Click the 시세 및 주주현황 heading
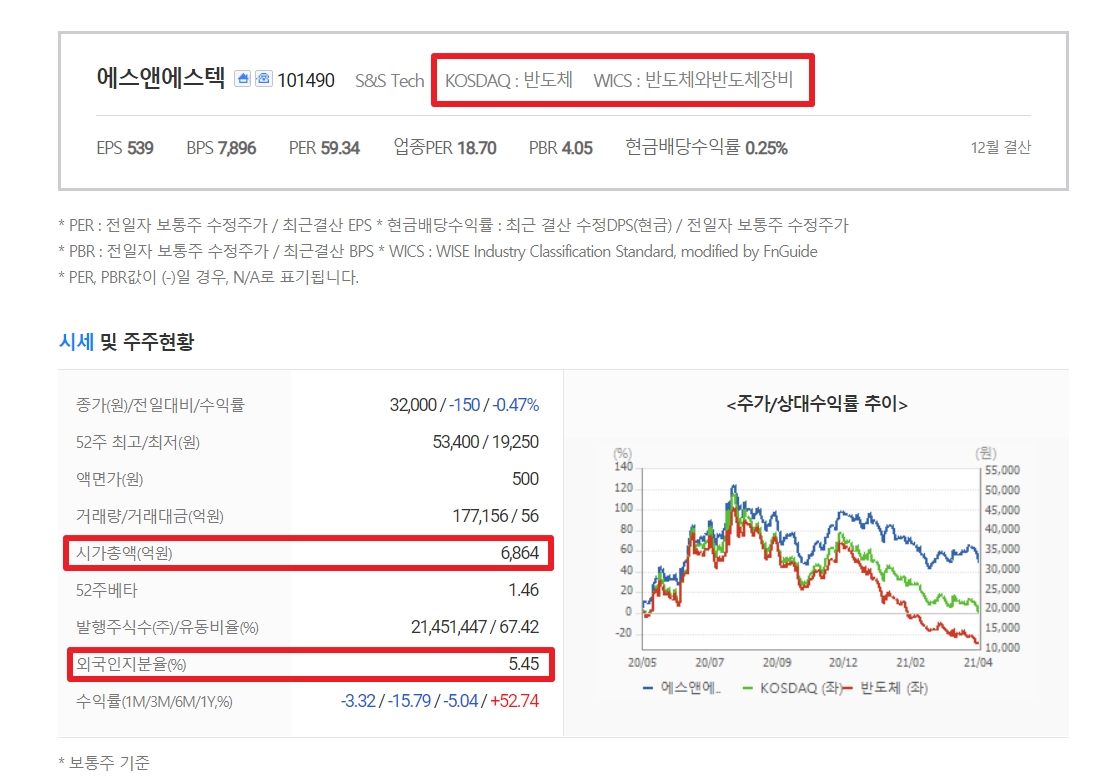 (x=126, y=342)
